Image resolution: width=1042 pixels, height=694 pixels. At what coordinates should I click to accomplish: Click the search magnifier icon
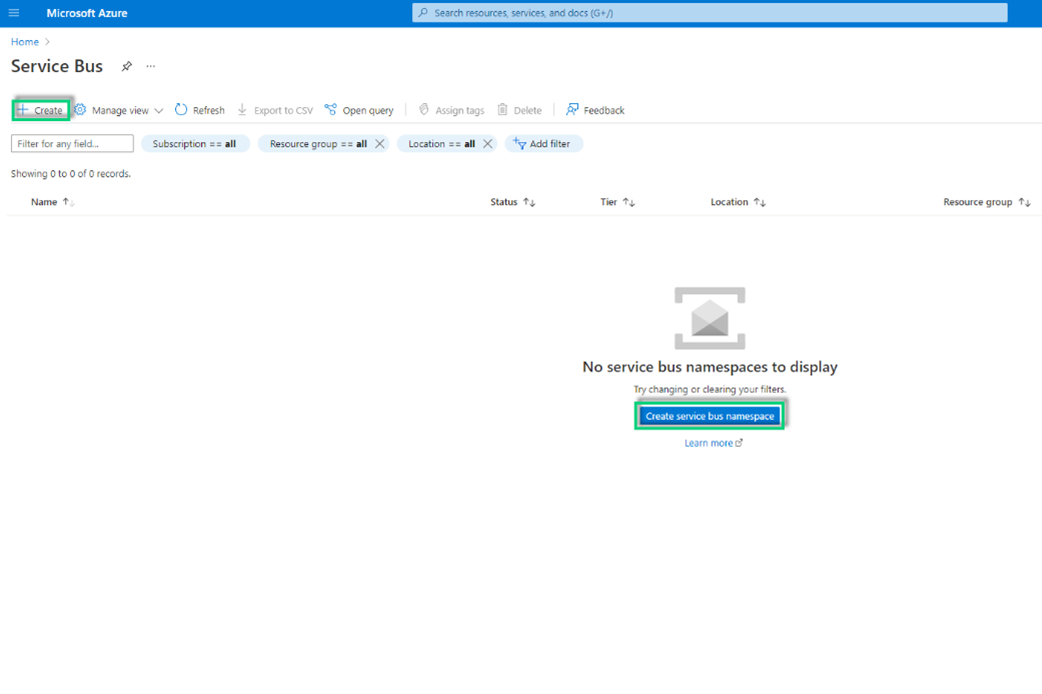[423, 13]
